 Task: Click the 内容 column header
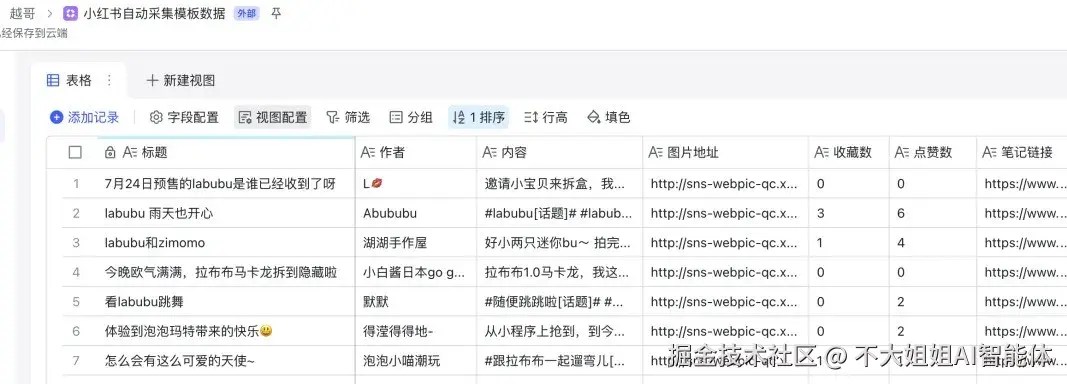(x=560, y=153)
